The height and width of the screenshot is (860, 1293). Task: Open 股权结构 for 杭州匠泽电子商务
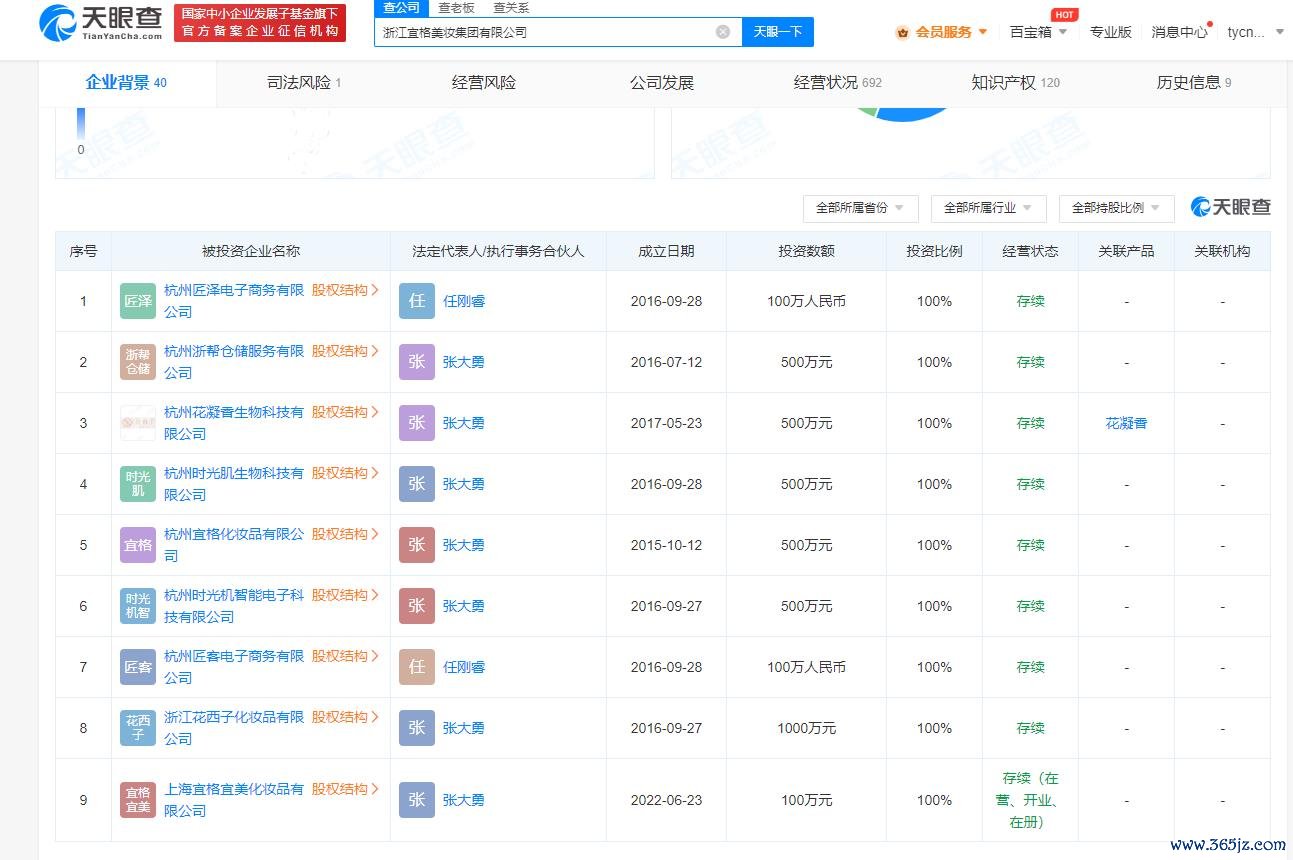tap(345, 290)
